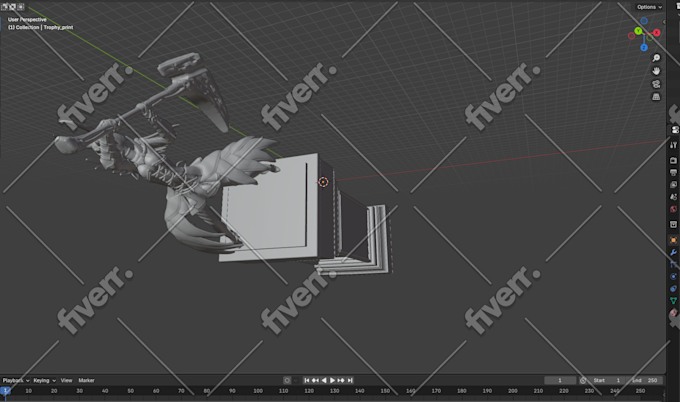
Task: Open the World properties tab
Action: (x=673, y=209)
